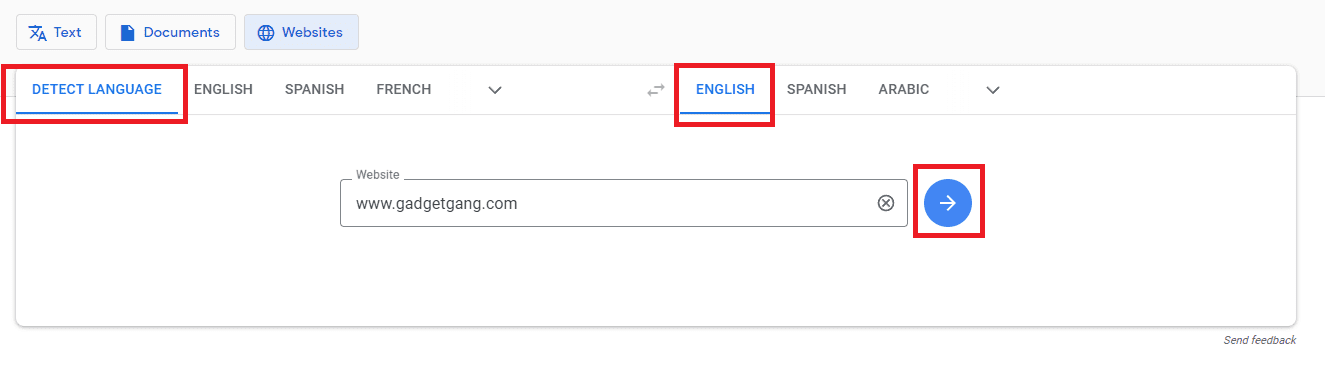The width and height of the screenshot is (1325, 367).
Task: Select Arabic as target language
Action: [x=904, y=89]
